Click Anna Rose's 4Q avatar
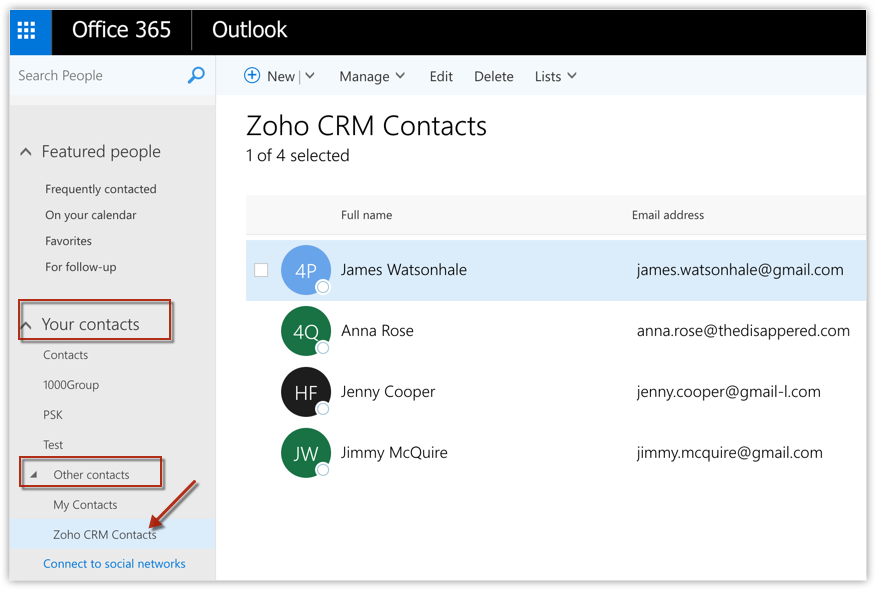 (305, 331)
